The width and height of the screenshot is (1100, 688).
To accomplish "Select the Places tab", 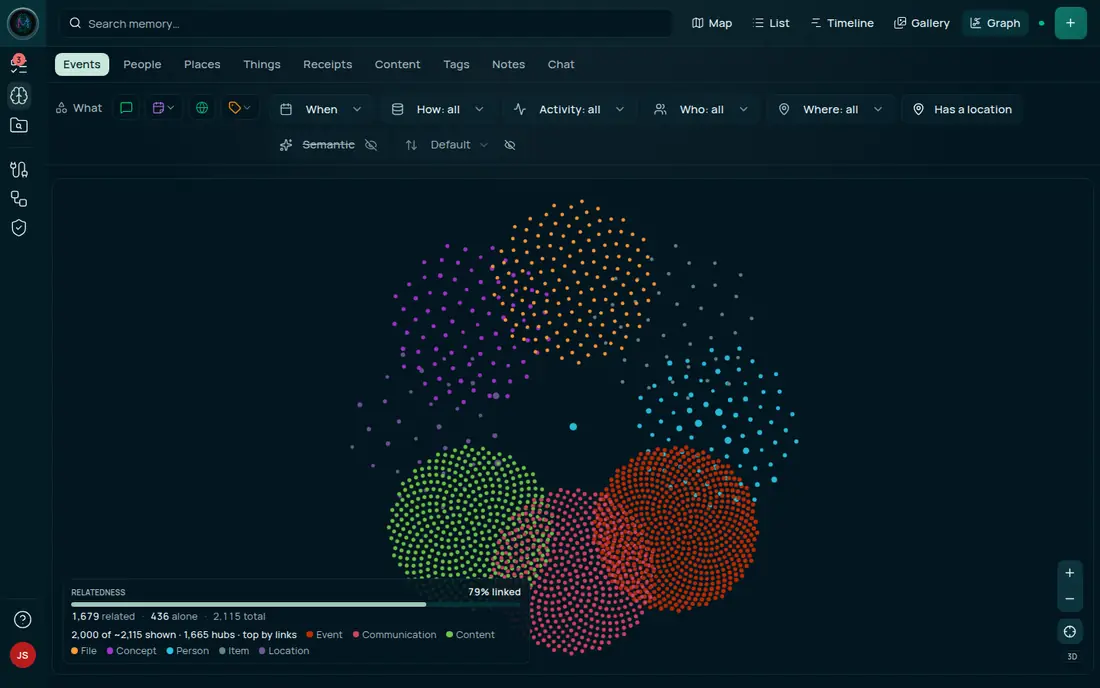I will point(202,65).
